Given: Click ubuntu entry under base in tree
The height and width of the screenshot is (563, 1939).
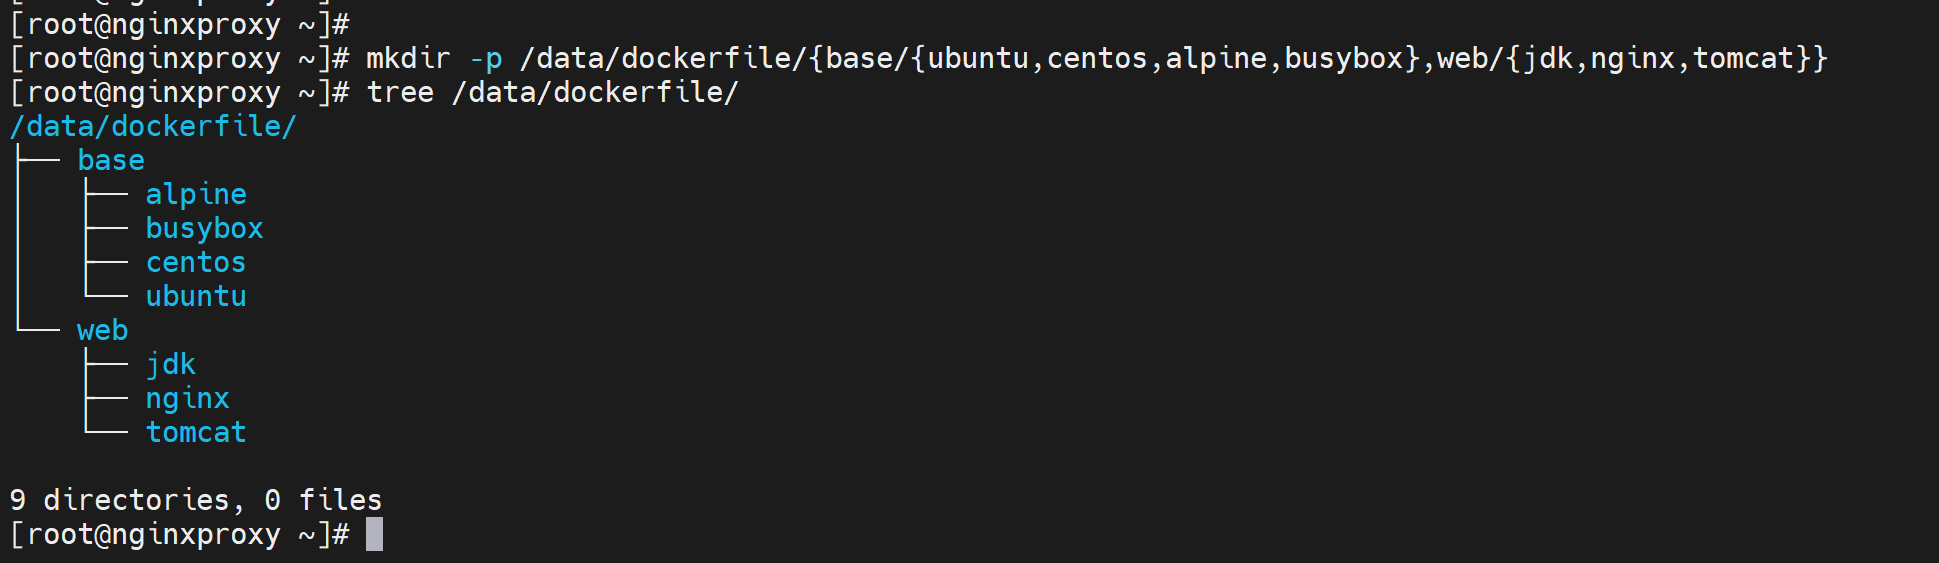Looking at the screenshot, I should pos(196,296).
